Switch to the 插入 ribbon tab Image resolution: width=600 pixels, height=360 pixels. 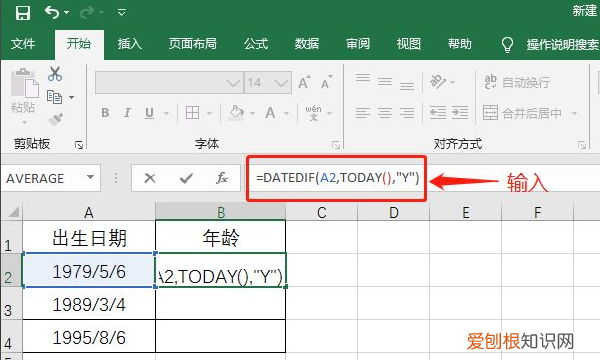129,44
